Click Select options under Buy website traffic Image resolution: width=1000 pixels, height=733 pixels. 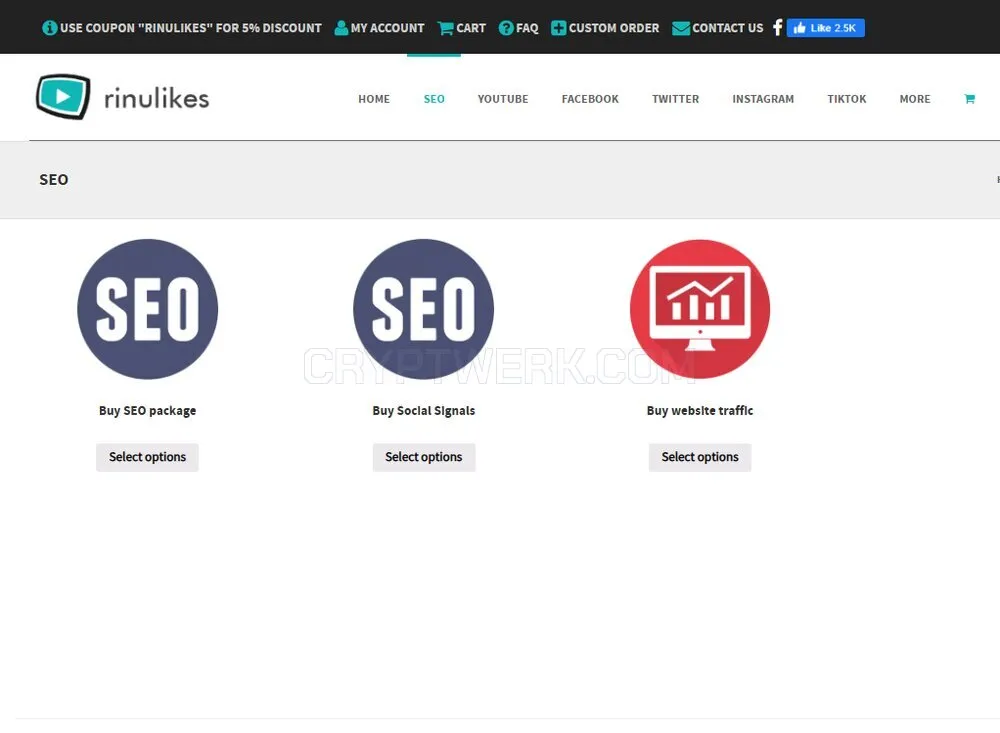pyautogui.click(x=700, y=457)
